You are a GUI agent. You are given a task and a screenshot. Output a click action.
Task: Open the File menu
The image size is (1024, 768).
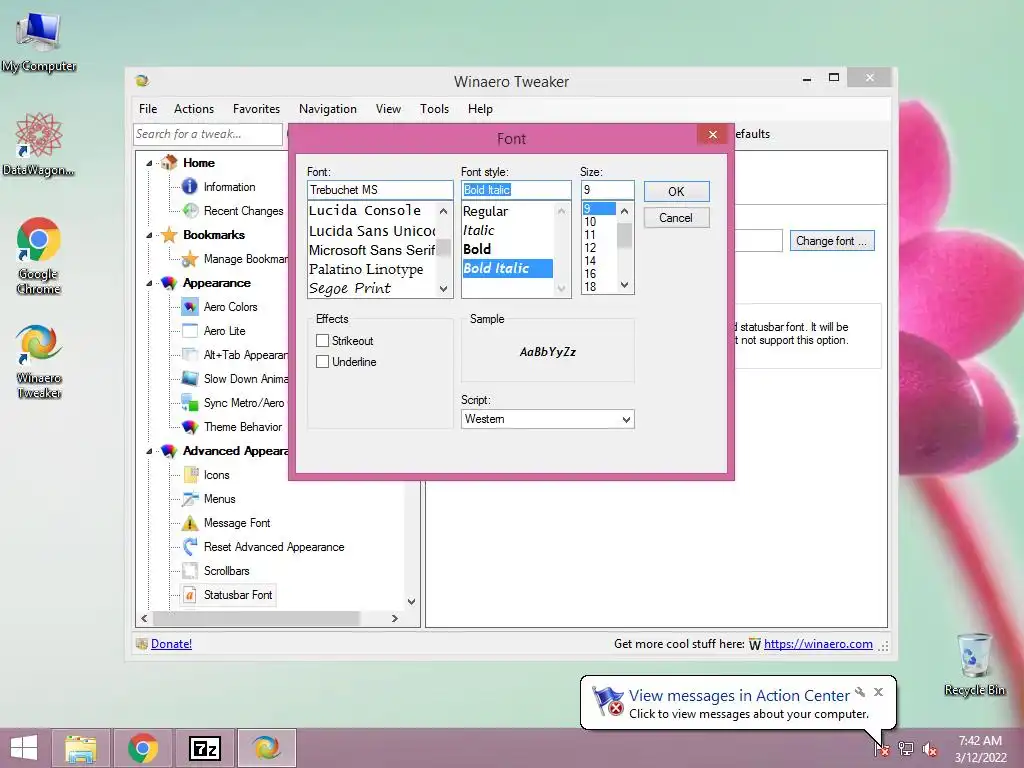[148, 109]
